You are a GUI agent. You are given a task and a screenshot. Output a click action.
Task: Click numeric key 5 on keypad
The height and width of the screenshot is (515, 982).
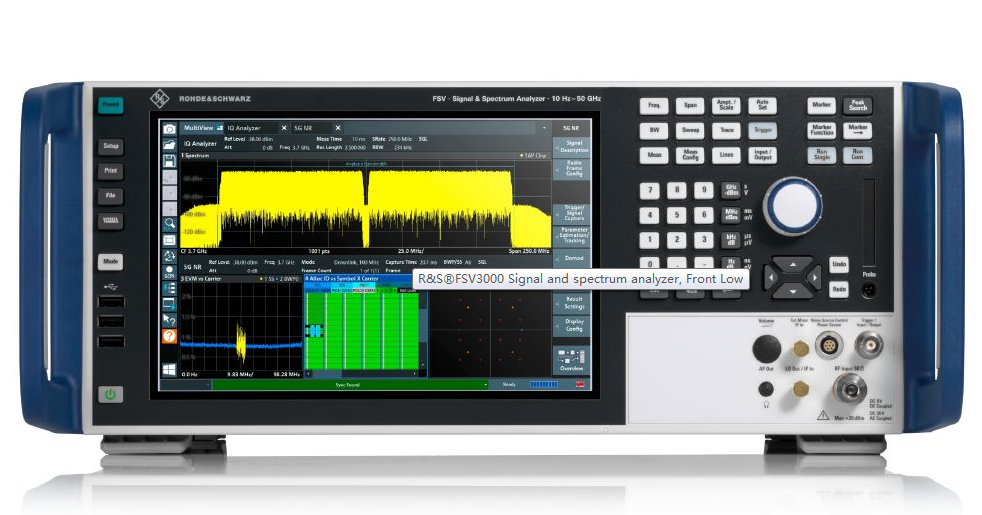(676, 216)
